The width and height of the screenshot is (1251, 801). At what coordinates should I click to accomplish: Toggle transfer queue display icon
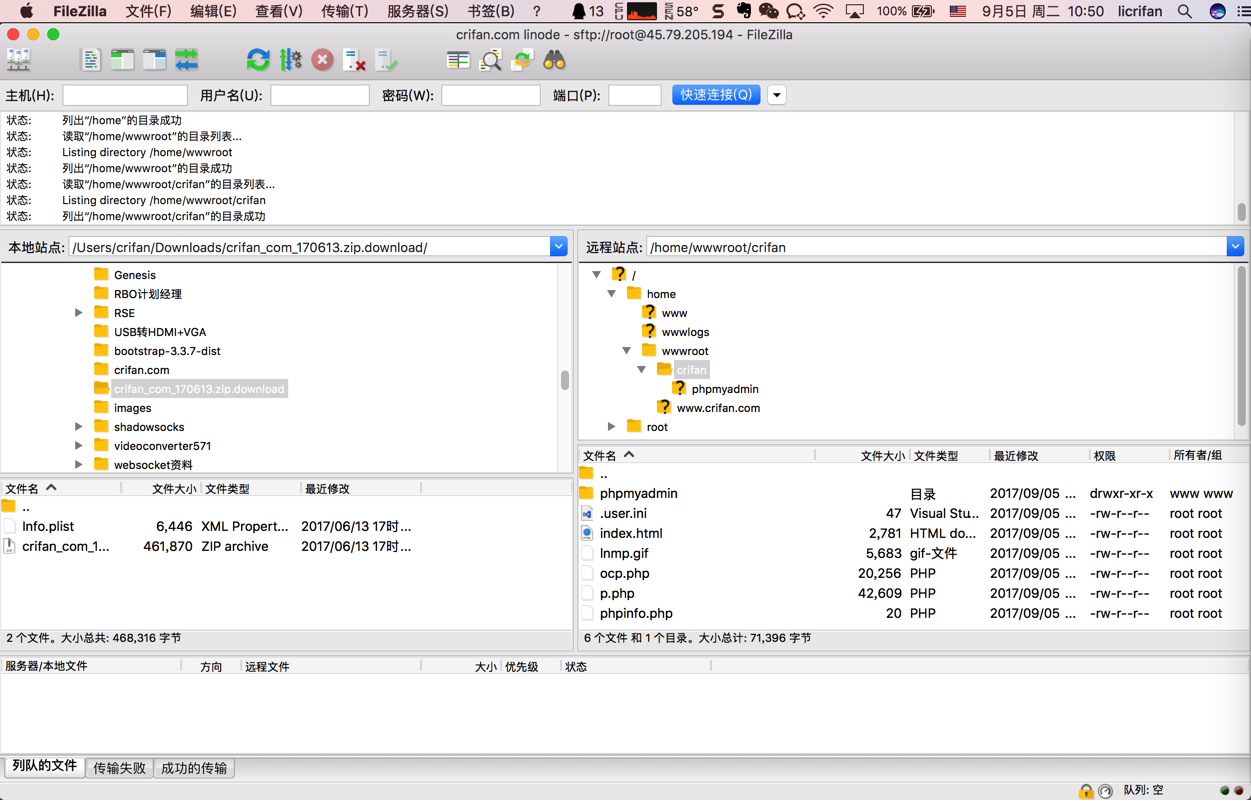point(187,61)
